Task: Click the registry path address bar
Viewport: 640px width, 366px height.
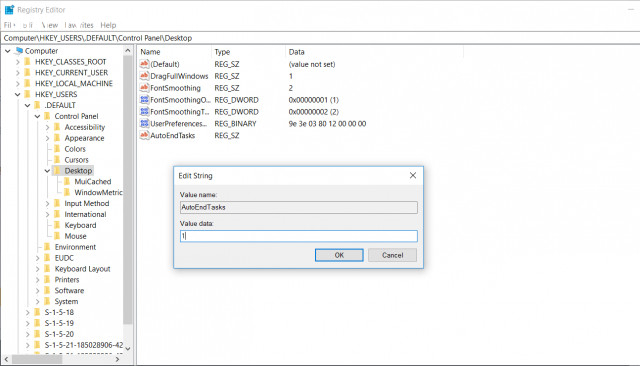Action: pyautogui.click(x=320, y=38)
